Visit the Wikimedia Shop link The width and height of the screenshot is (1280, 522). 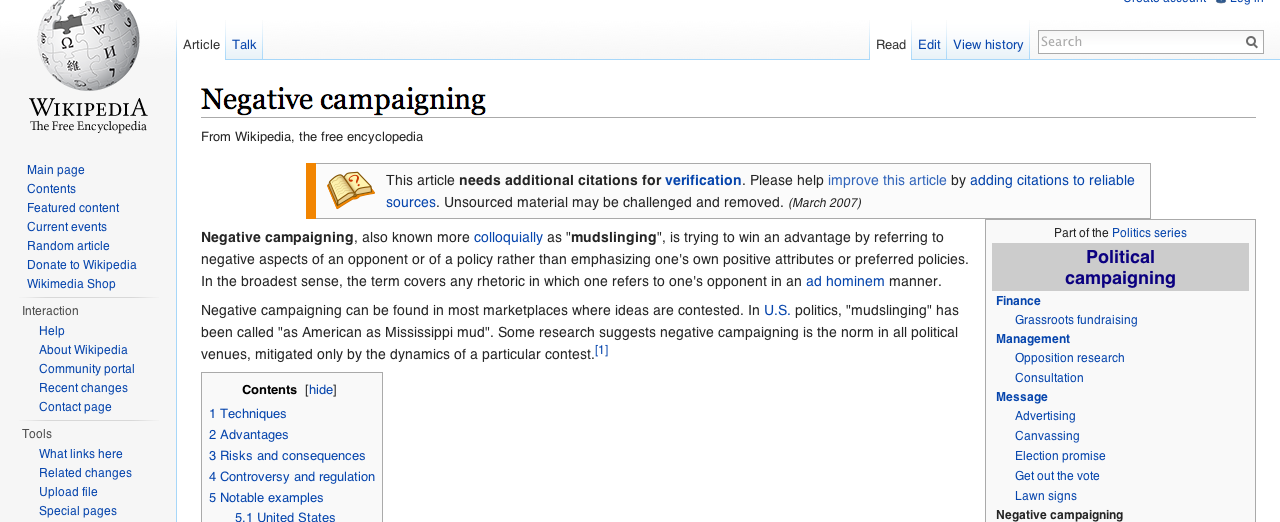pos(71,284)
